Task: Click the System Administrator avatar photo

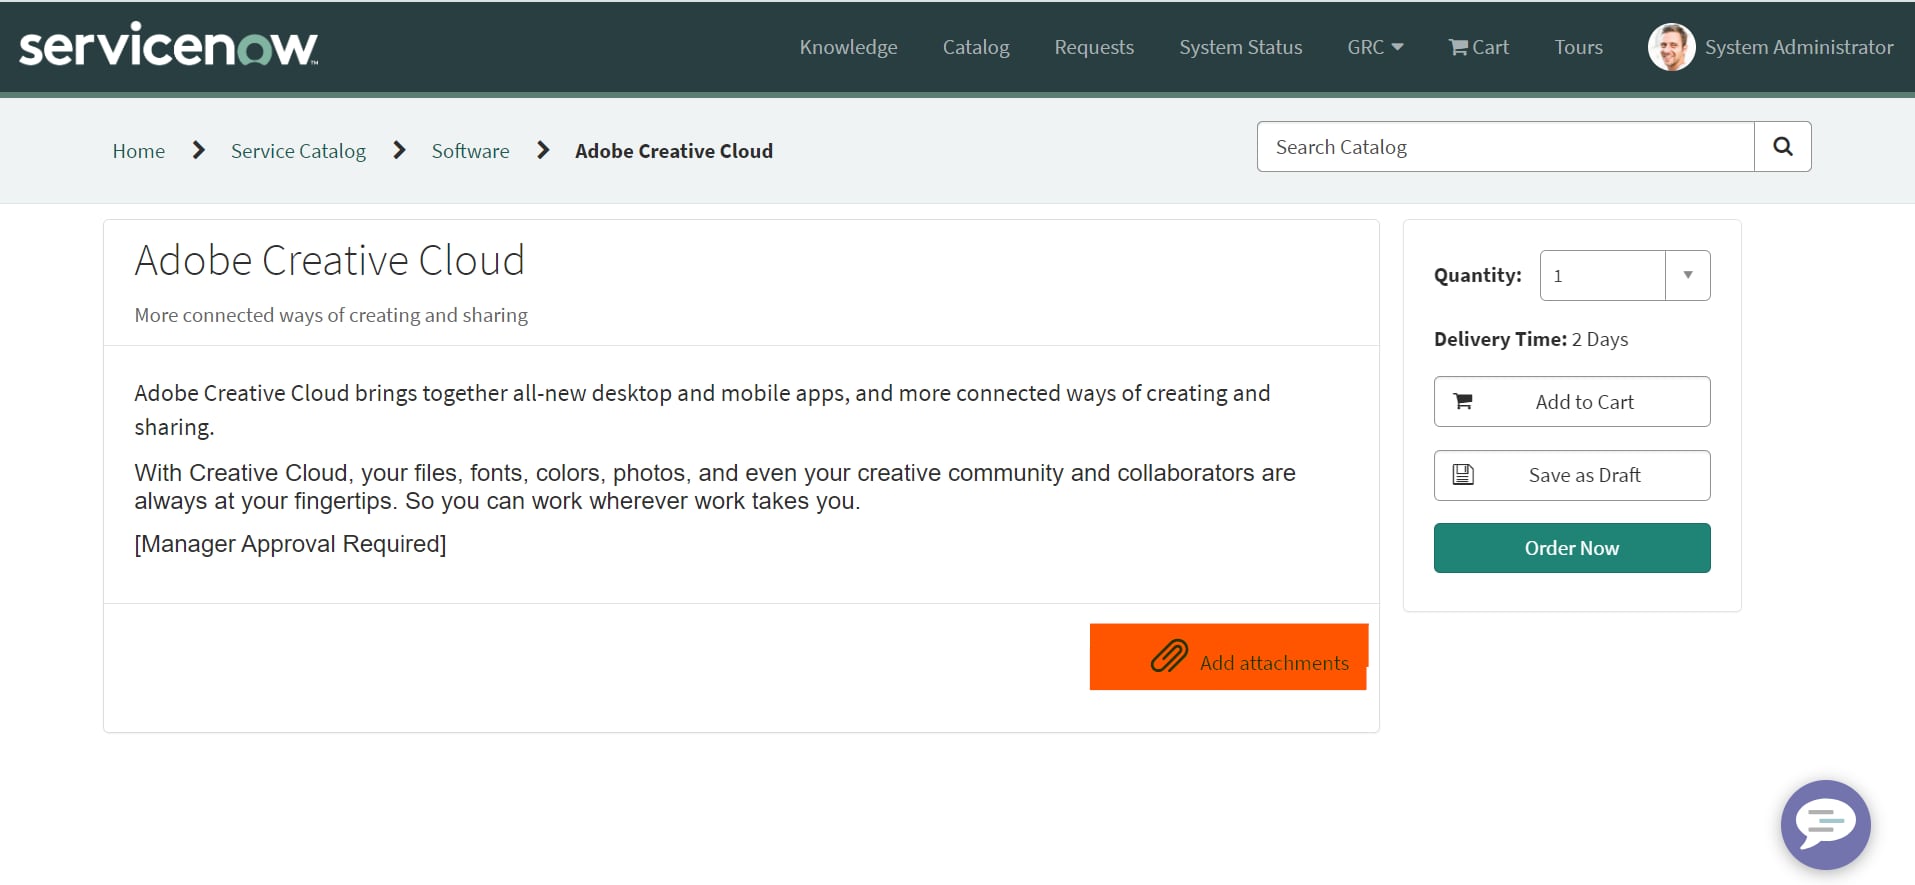Action: click(x=1670, y=47)
